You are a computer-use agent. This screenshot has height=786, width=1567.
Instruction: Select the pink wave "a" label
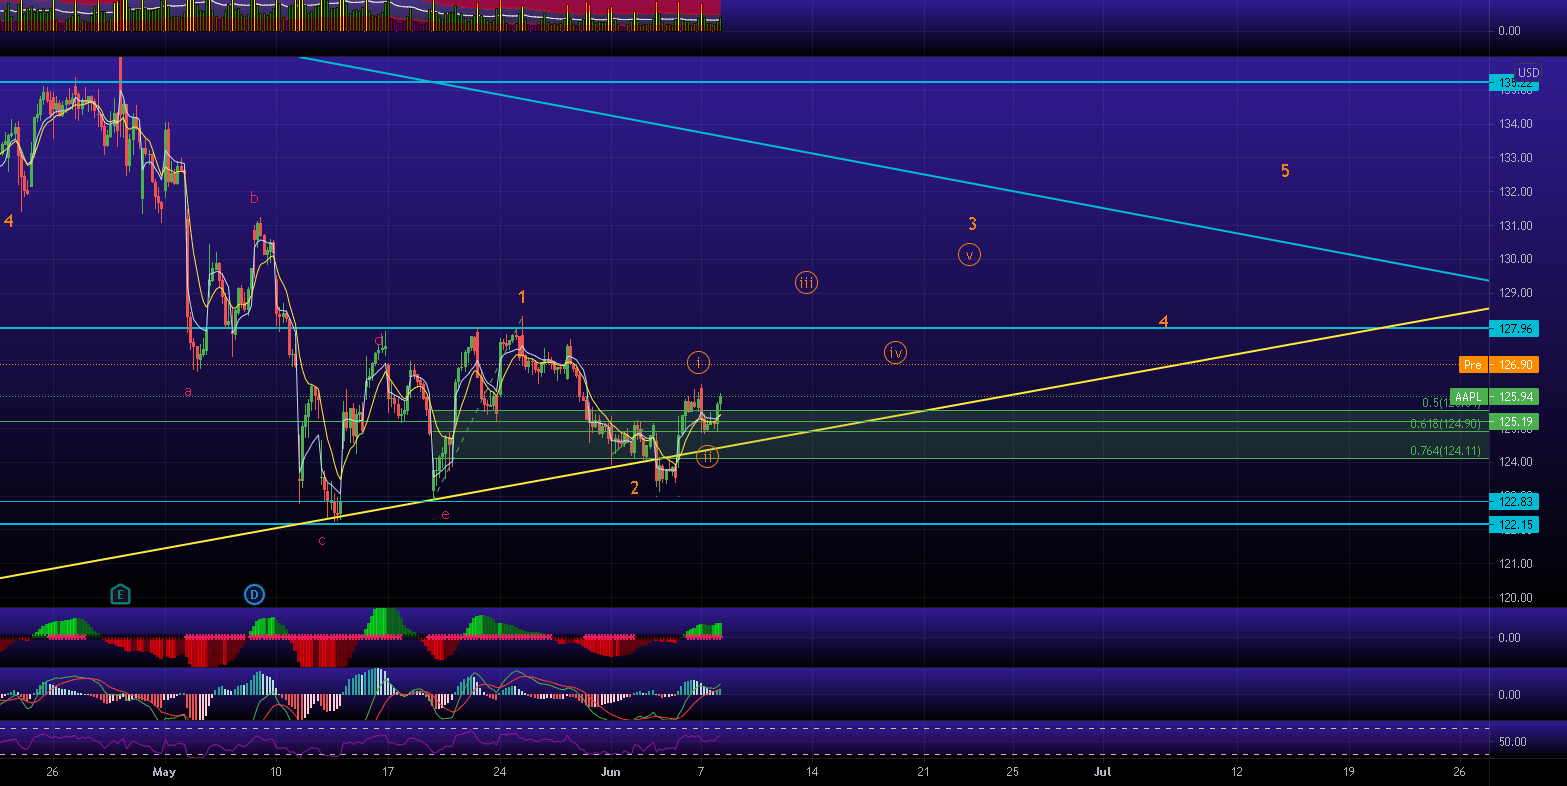pos(187,392)
